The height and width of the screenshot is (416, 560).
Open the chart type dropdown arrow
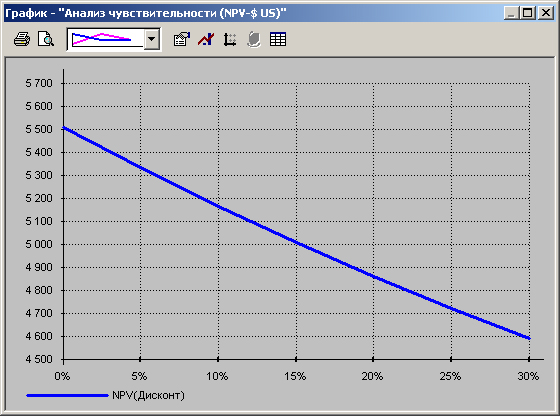pos(152,39)
